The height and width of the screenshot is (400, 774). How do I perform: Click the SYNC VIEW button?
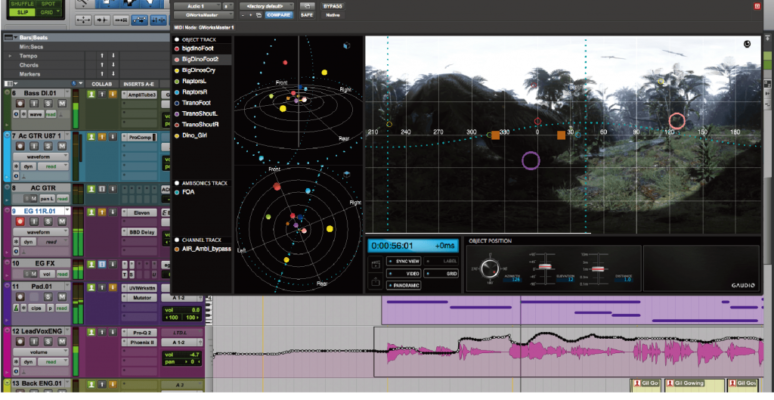coord(406,262)
